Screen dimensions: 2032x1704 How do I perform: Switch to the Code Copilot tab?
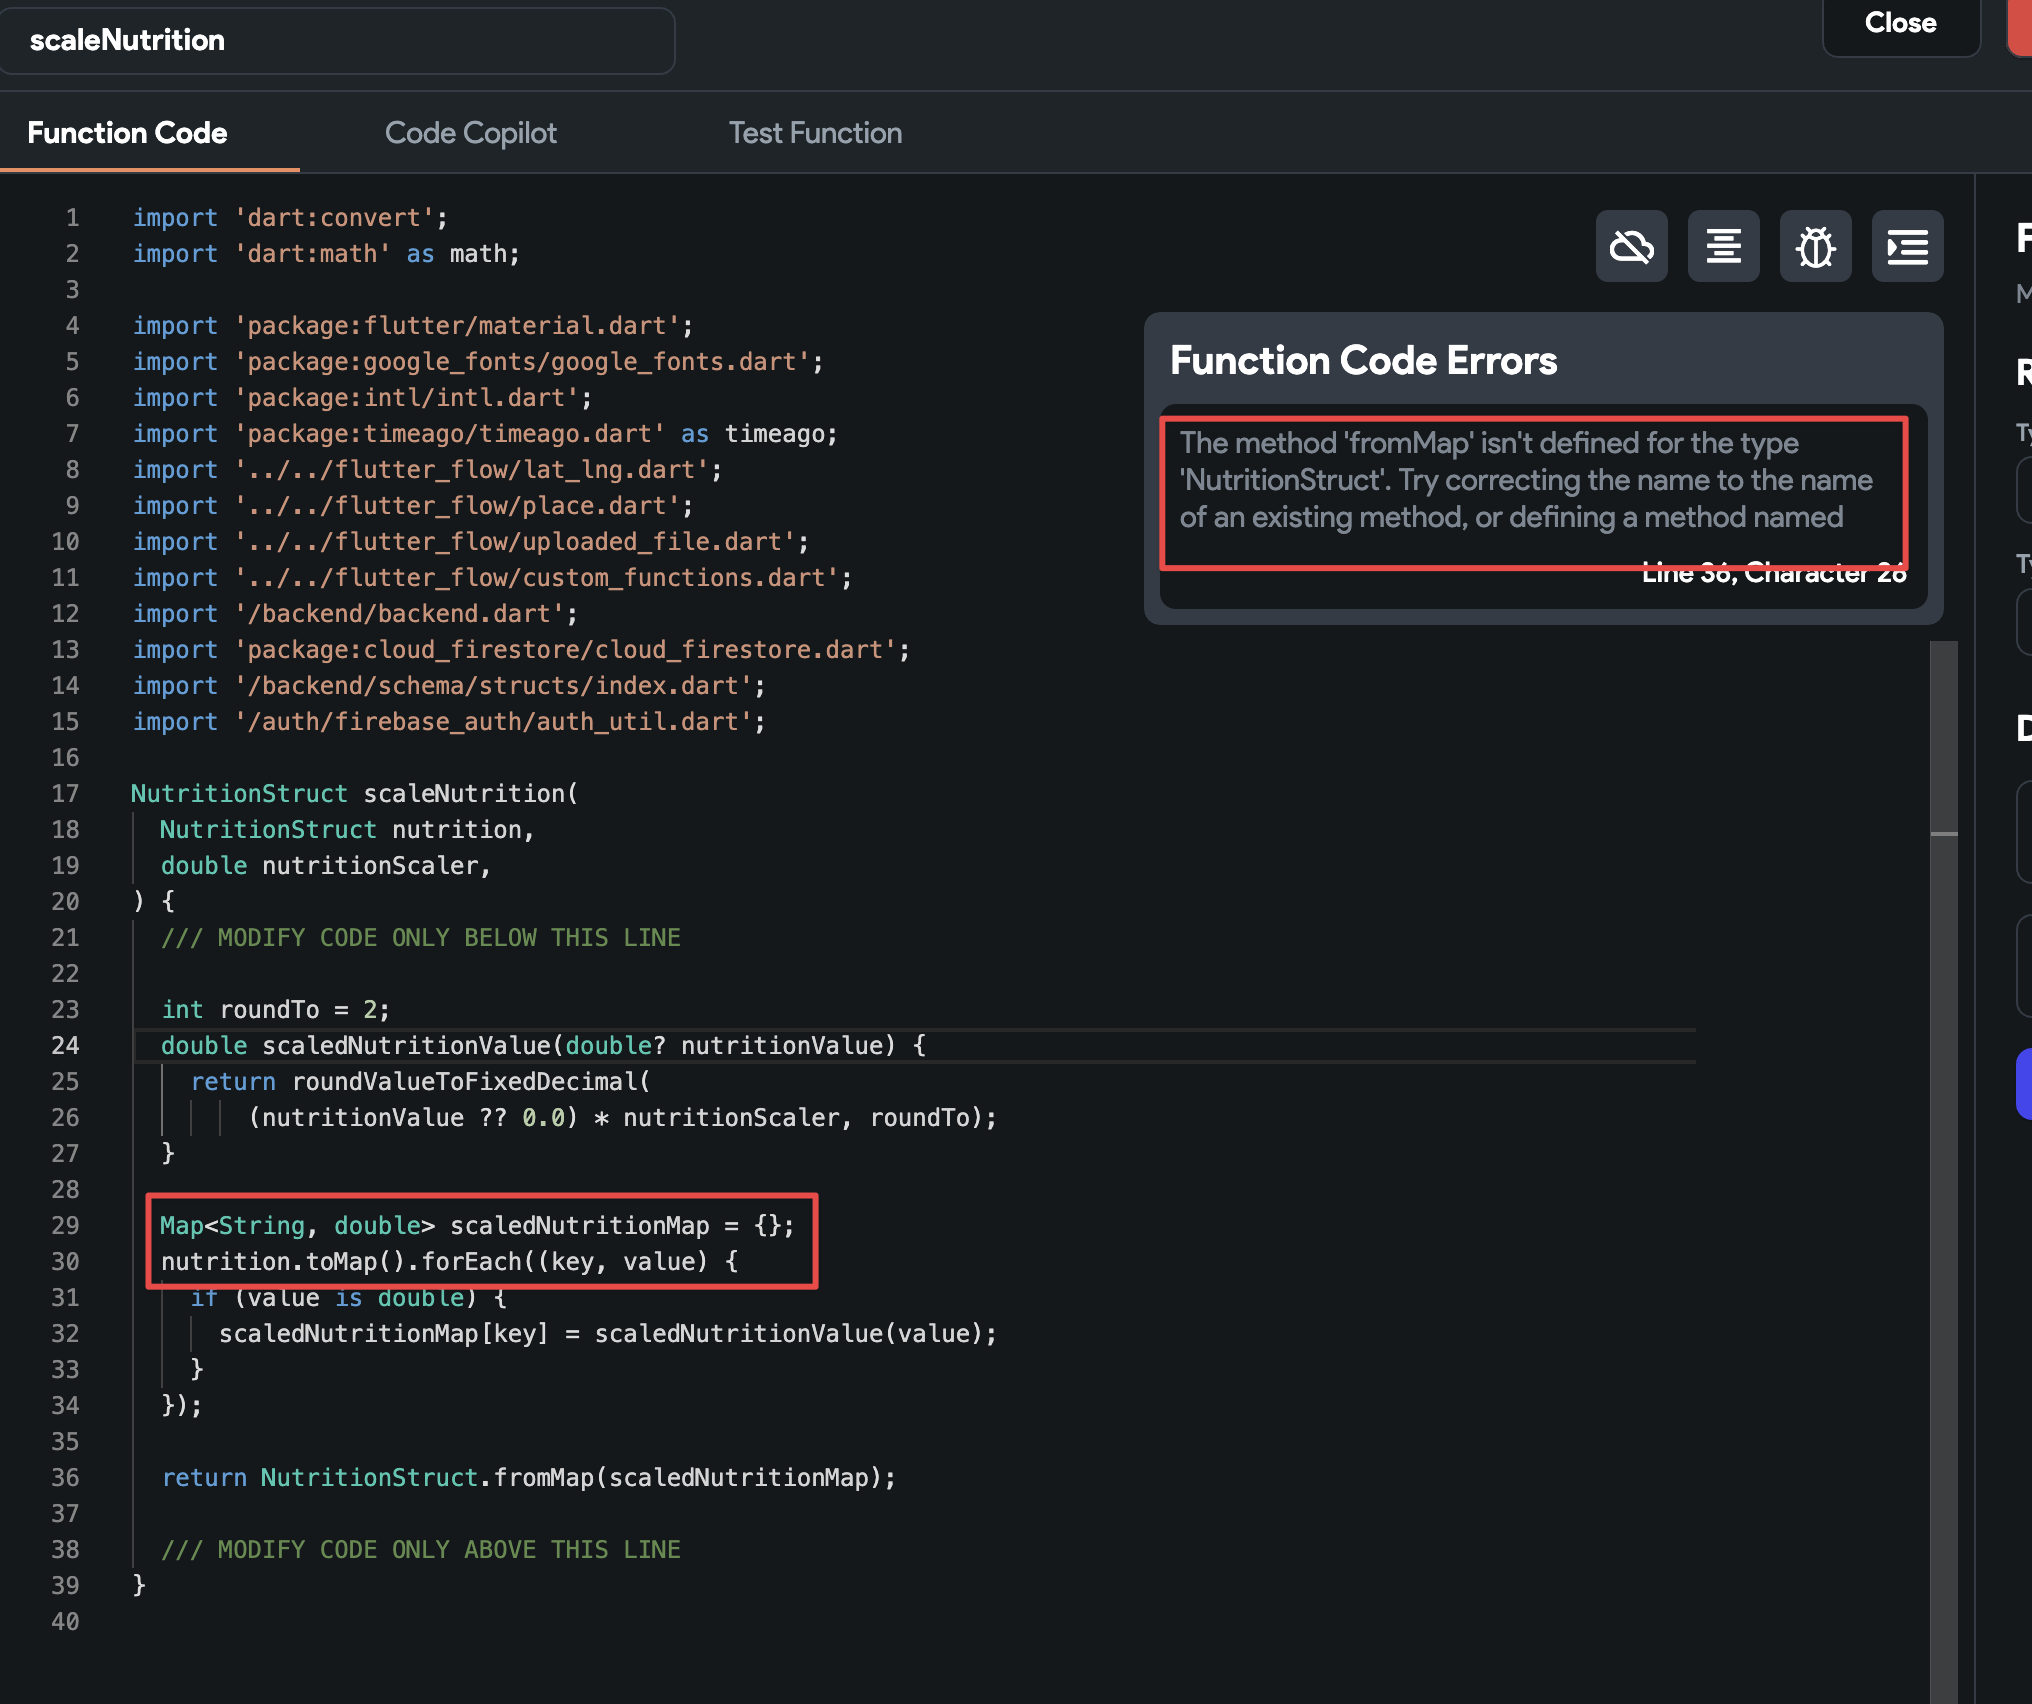470,133
